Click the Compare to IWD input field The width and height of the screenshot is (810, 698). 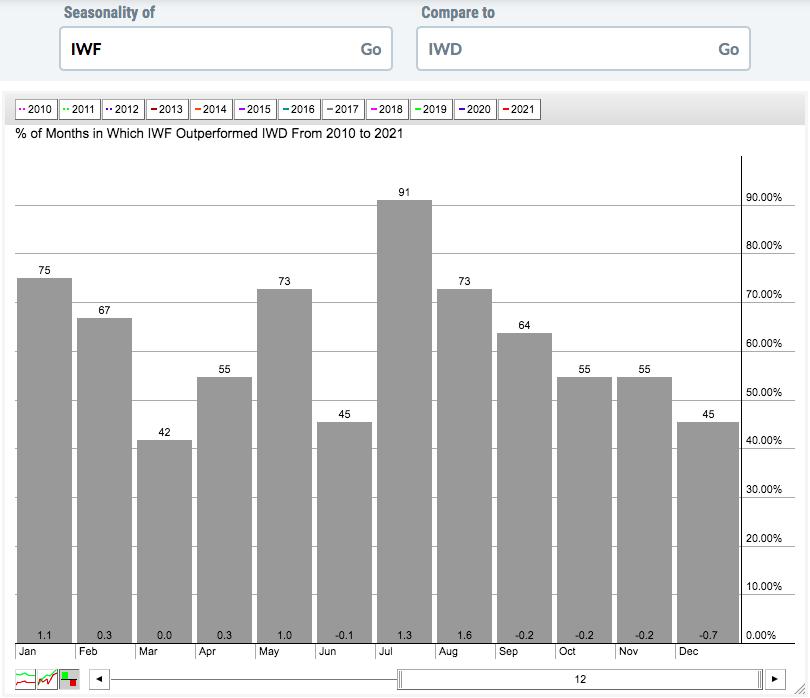(x=567, y=49)
